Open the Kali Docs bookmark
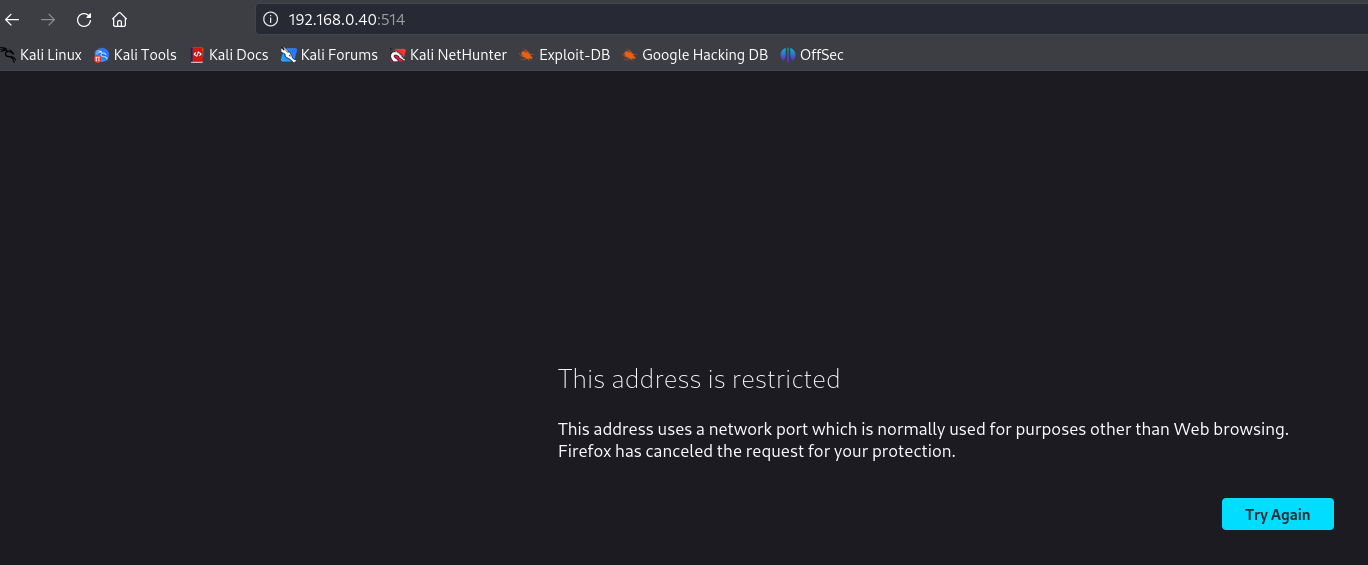The image size is (1368, 565). click(x=229, y=55)
